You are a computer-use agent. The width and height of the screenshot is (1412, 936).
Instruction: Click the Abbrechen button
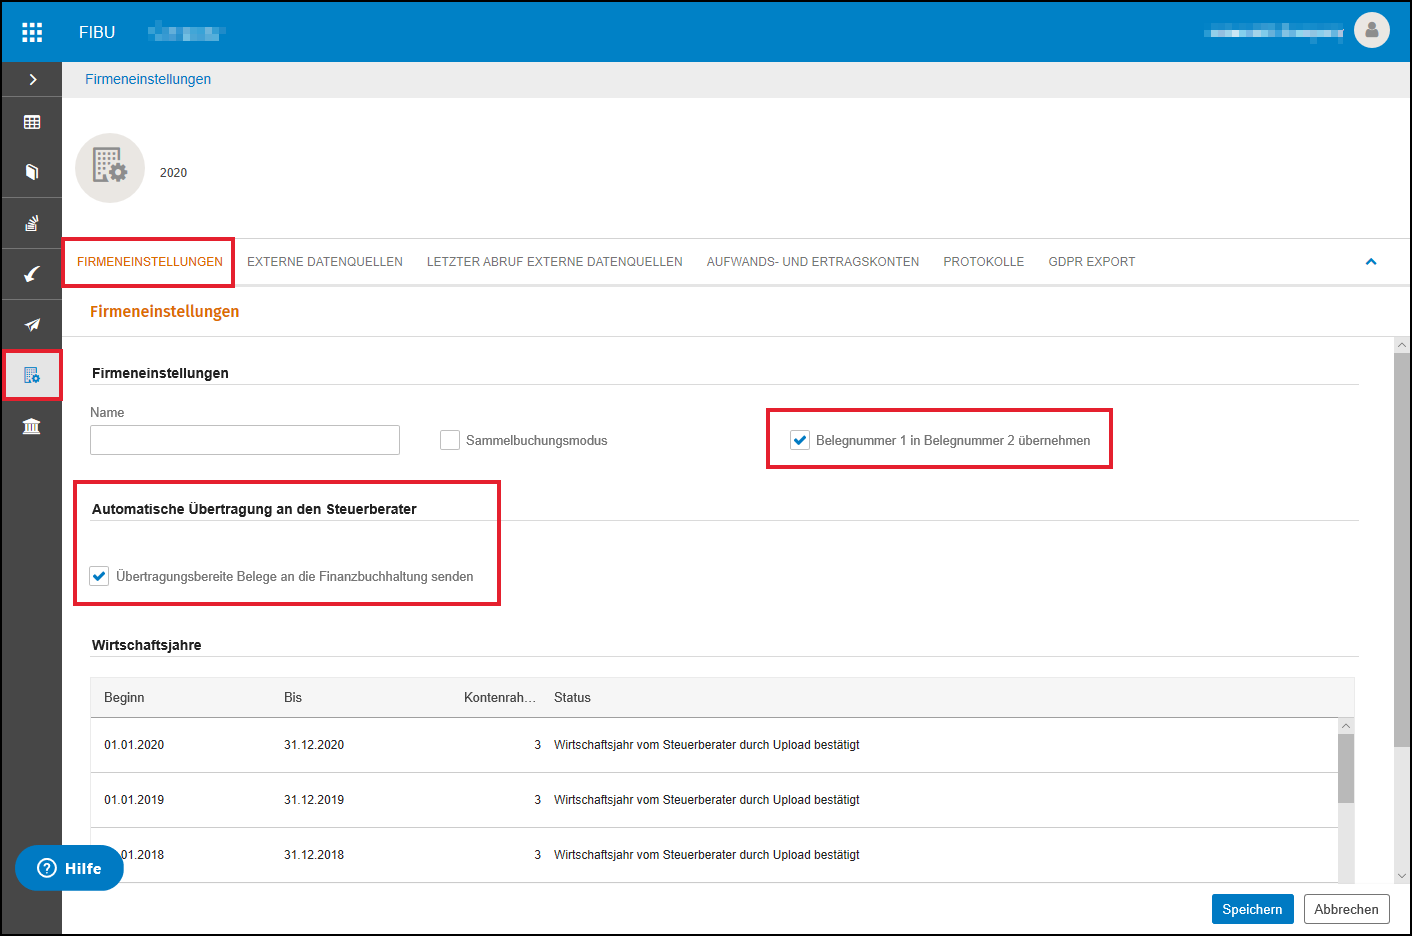(1346, 909)
